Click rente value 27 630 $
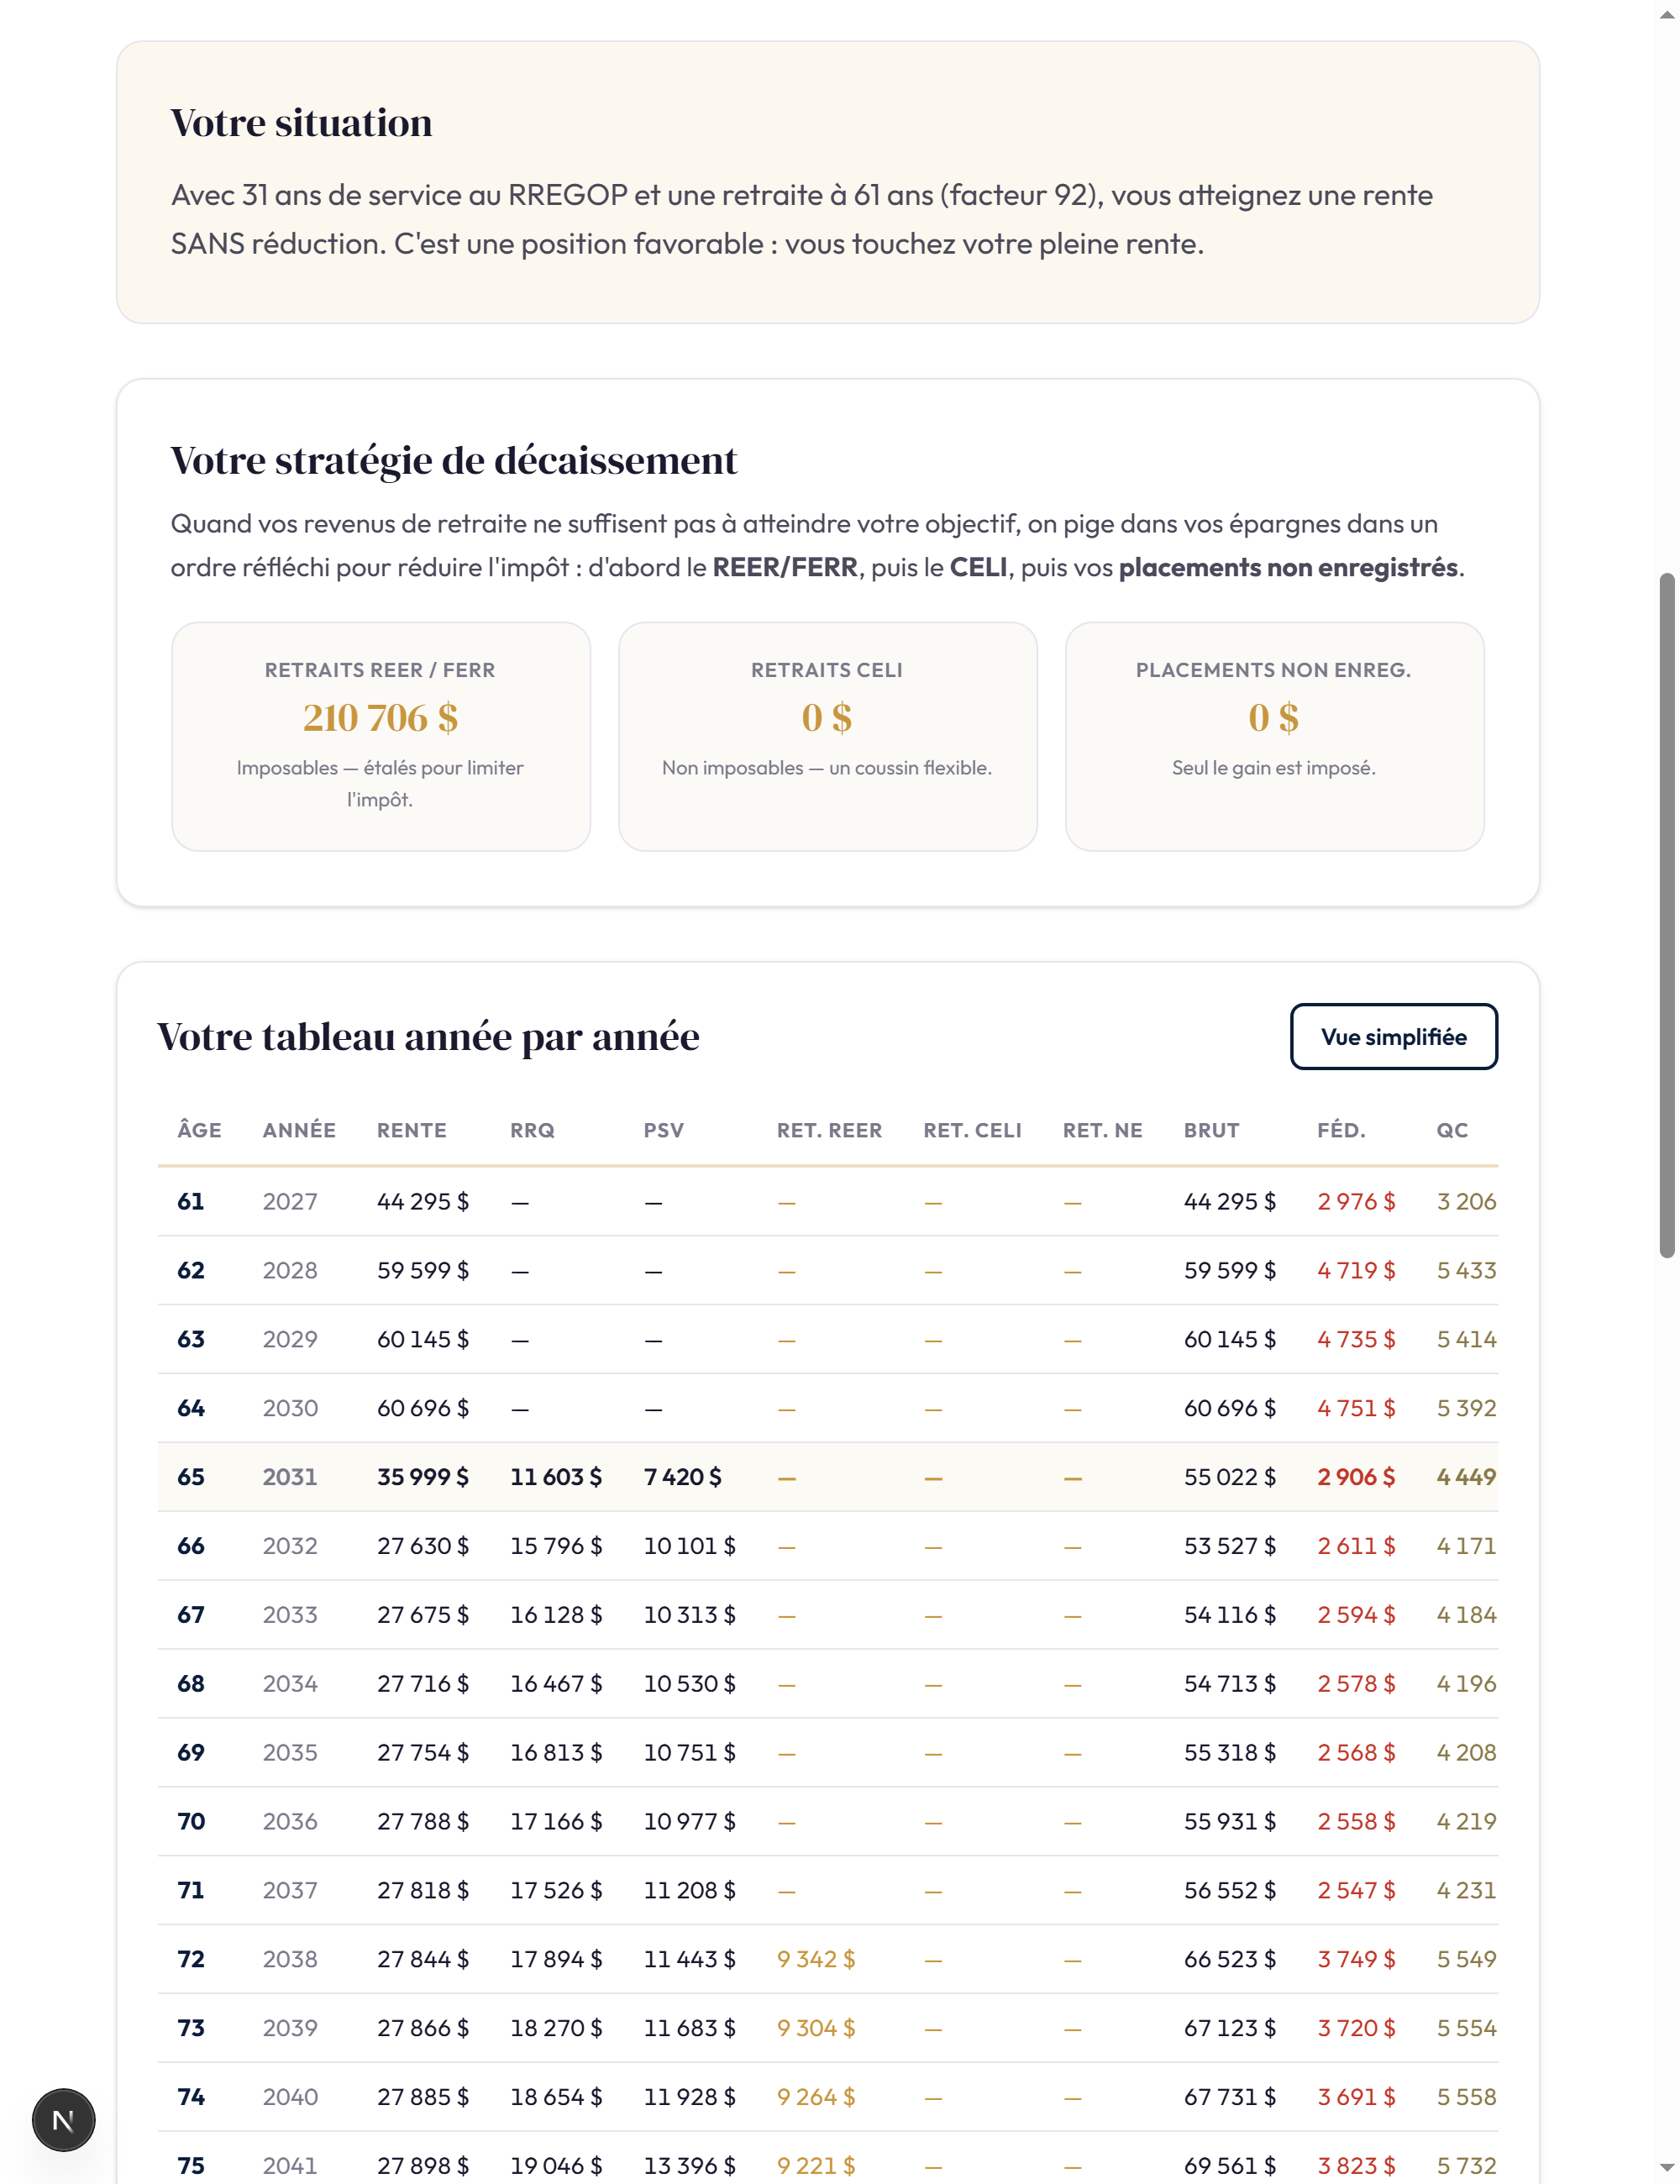1680x2184 pixels. tap(423, 1545)
